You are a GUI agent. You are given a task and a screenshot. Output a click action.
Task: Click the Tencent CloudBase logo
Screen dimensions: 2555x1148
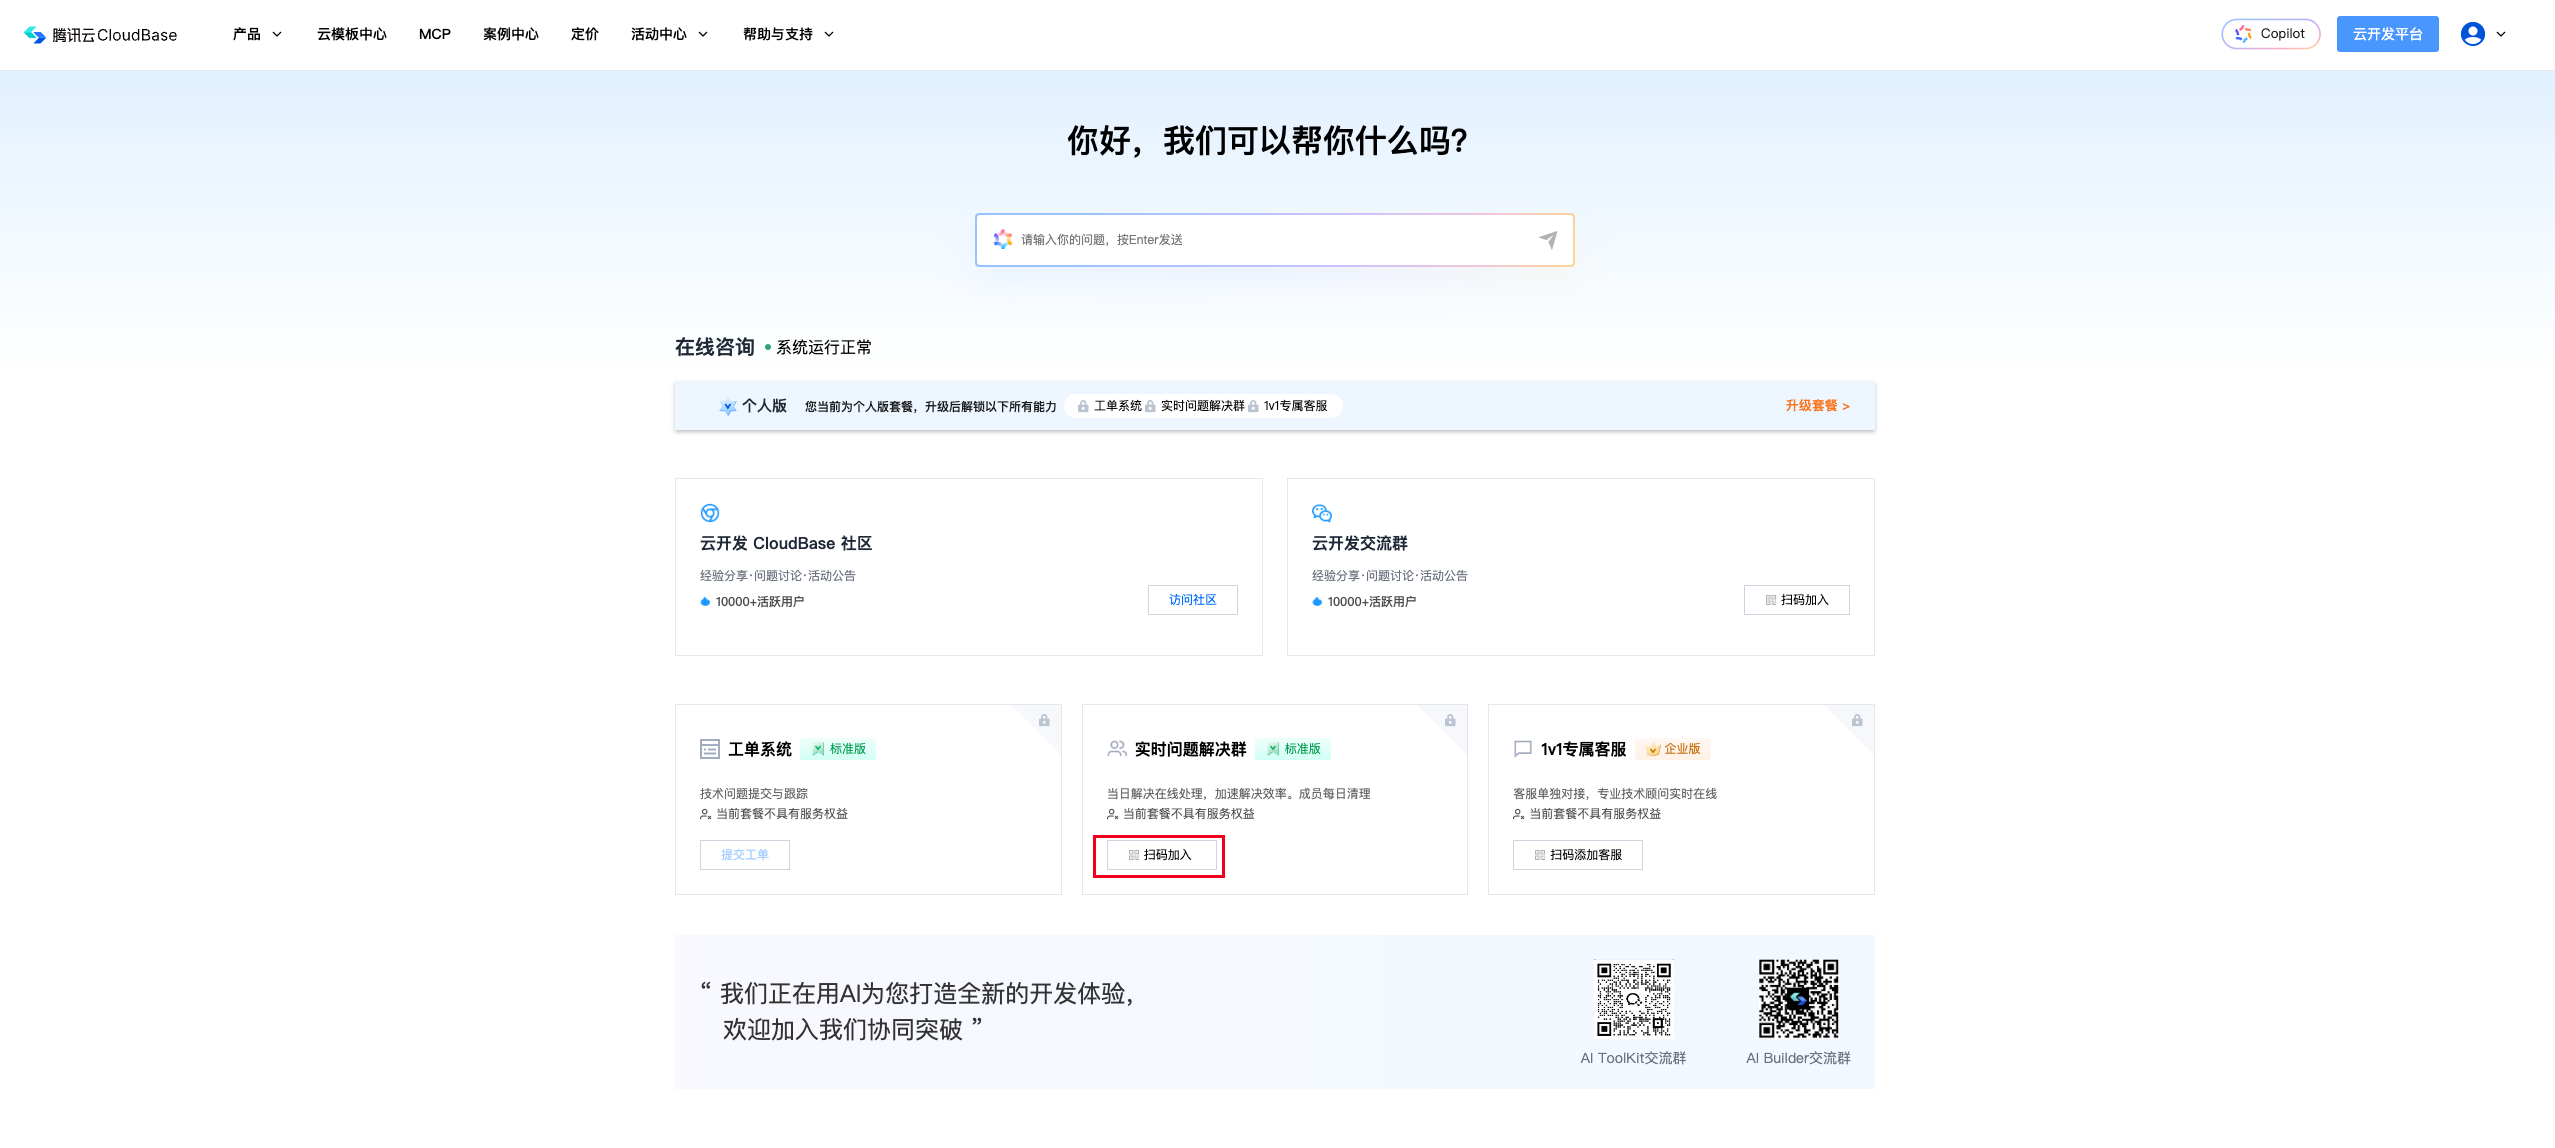pos(100,35)
